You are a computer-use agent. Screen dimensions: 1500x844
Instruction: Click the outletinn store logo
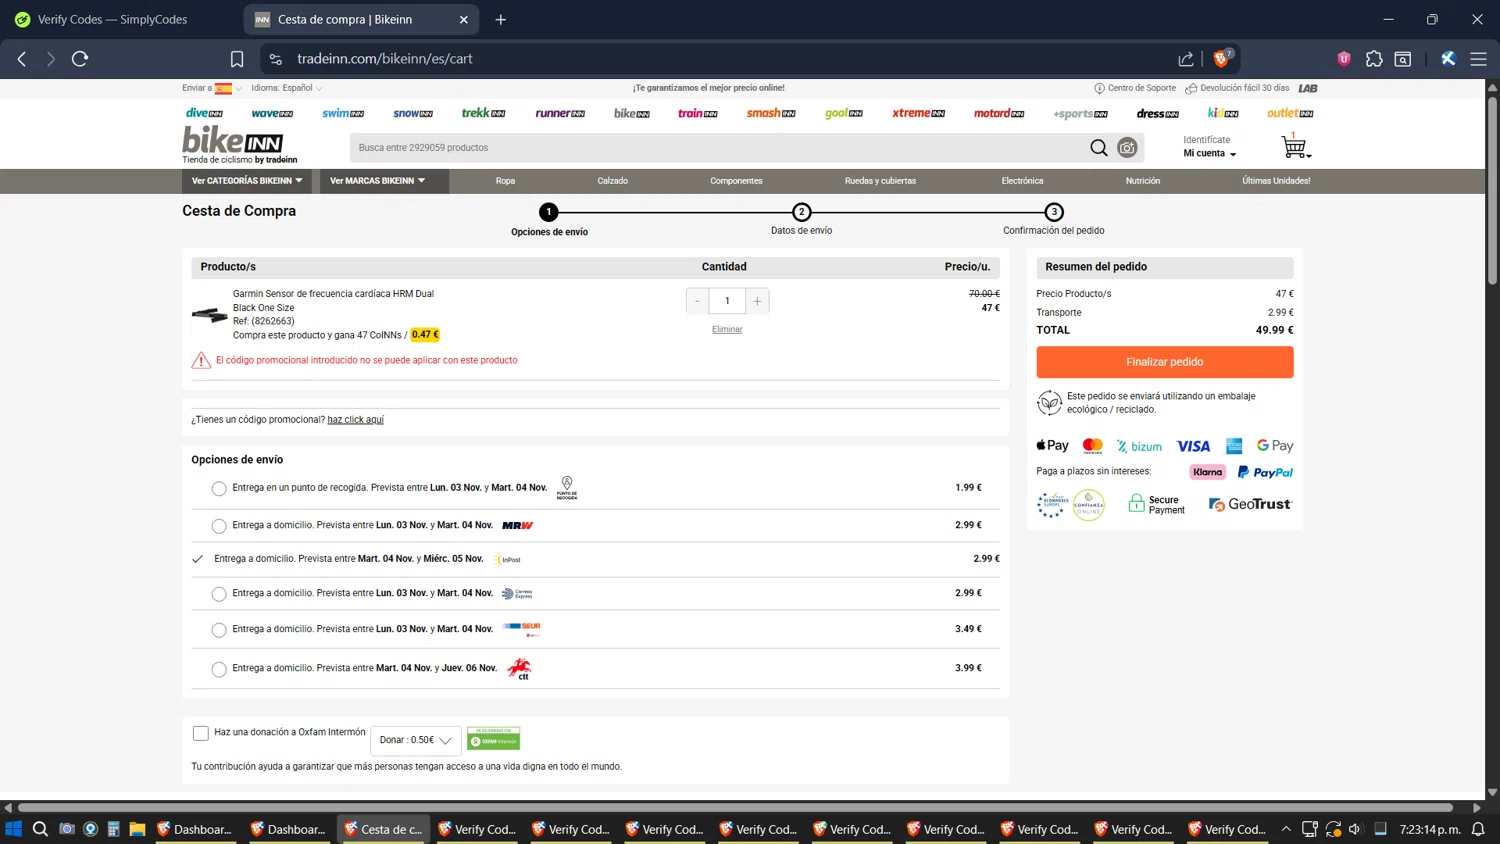1290,113
